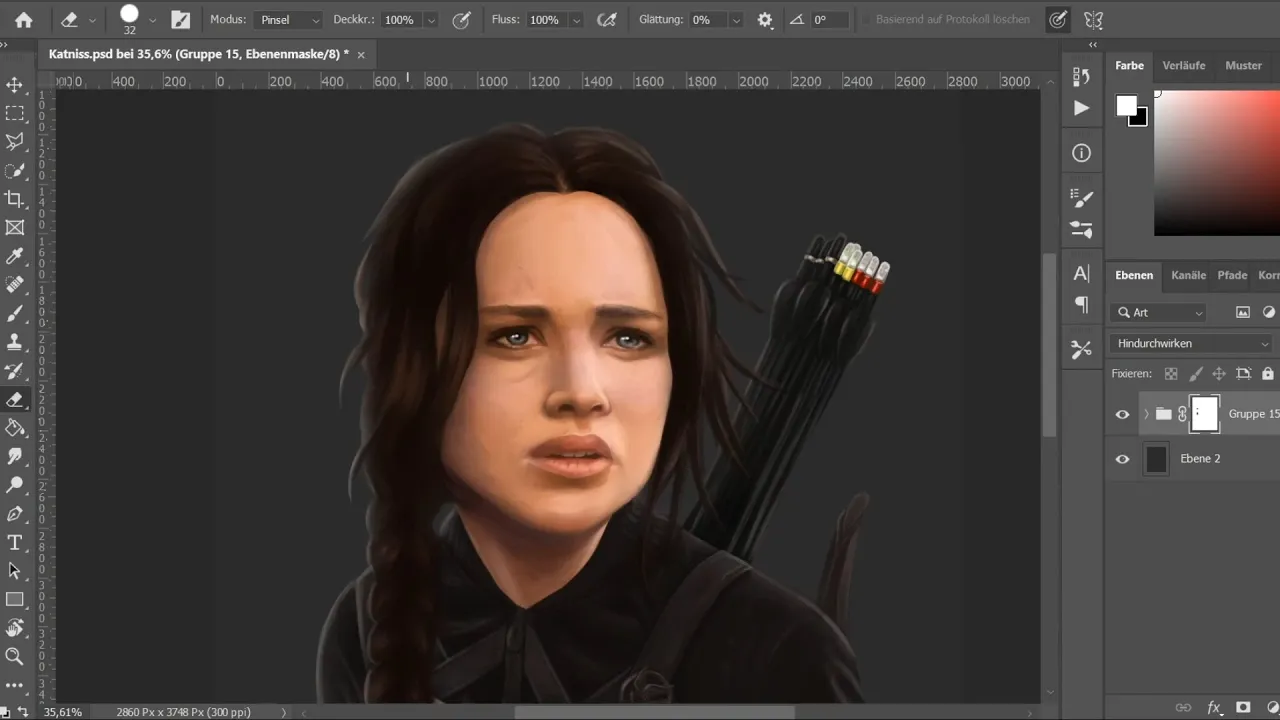Close the Katniss.psd document tab

point(361,55)
